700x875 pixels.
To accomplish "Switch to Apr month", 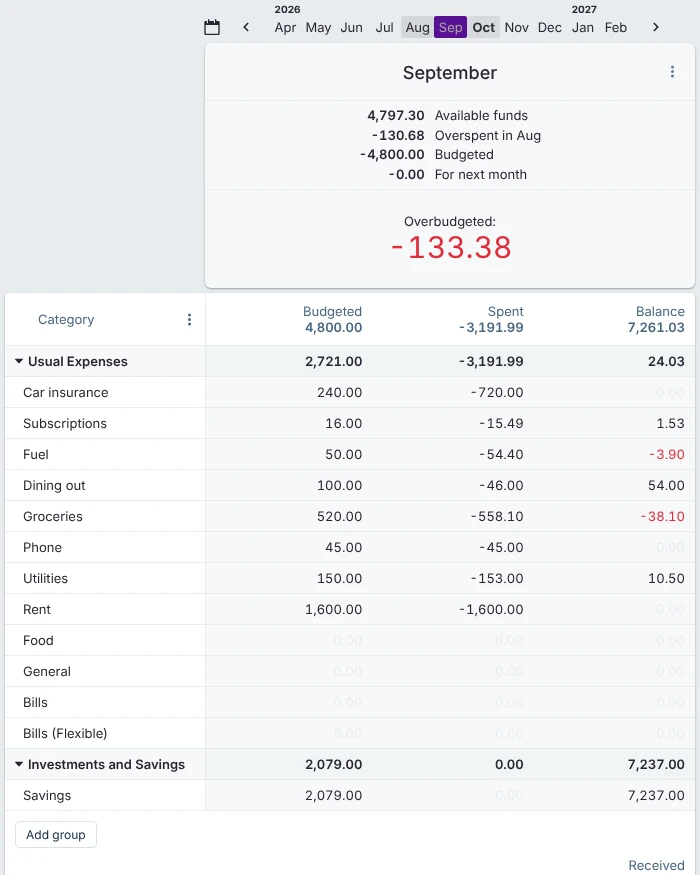I will [285, 28].
